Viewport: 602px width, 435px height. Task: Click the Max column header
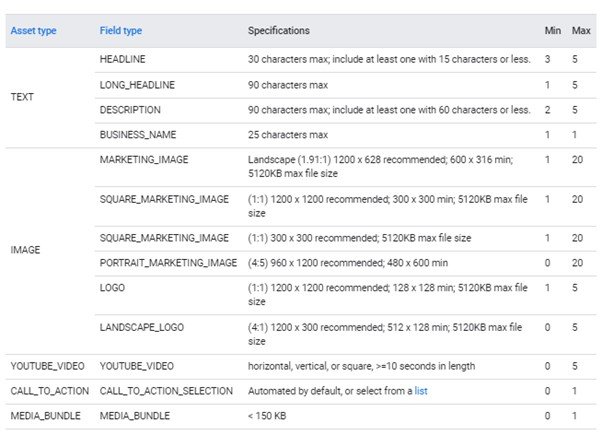581,31
